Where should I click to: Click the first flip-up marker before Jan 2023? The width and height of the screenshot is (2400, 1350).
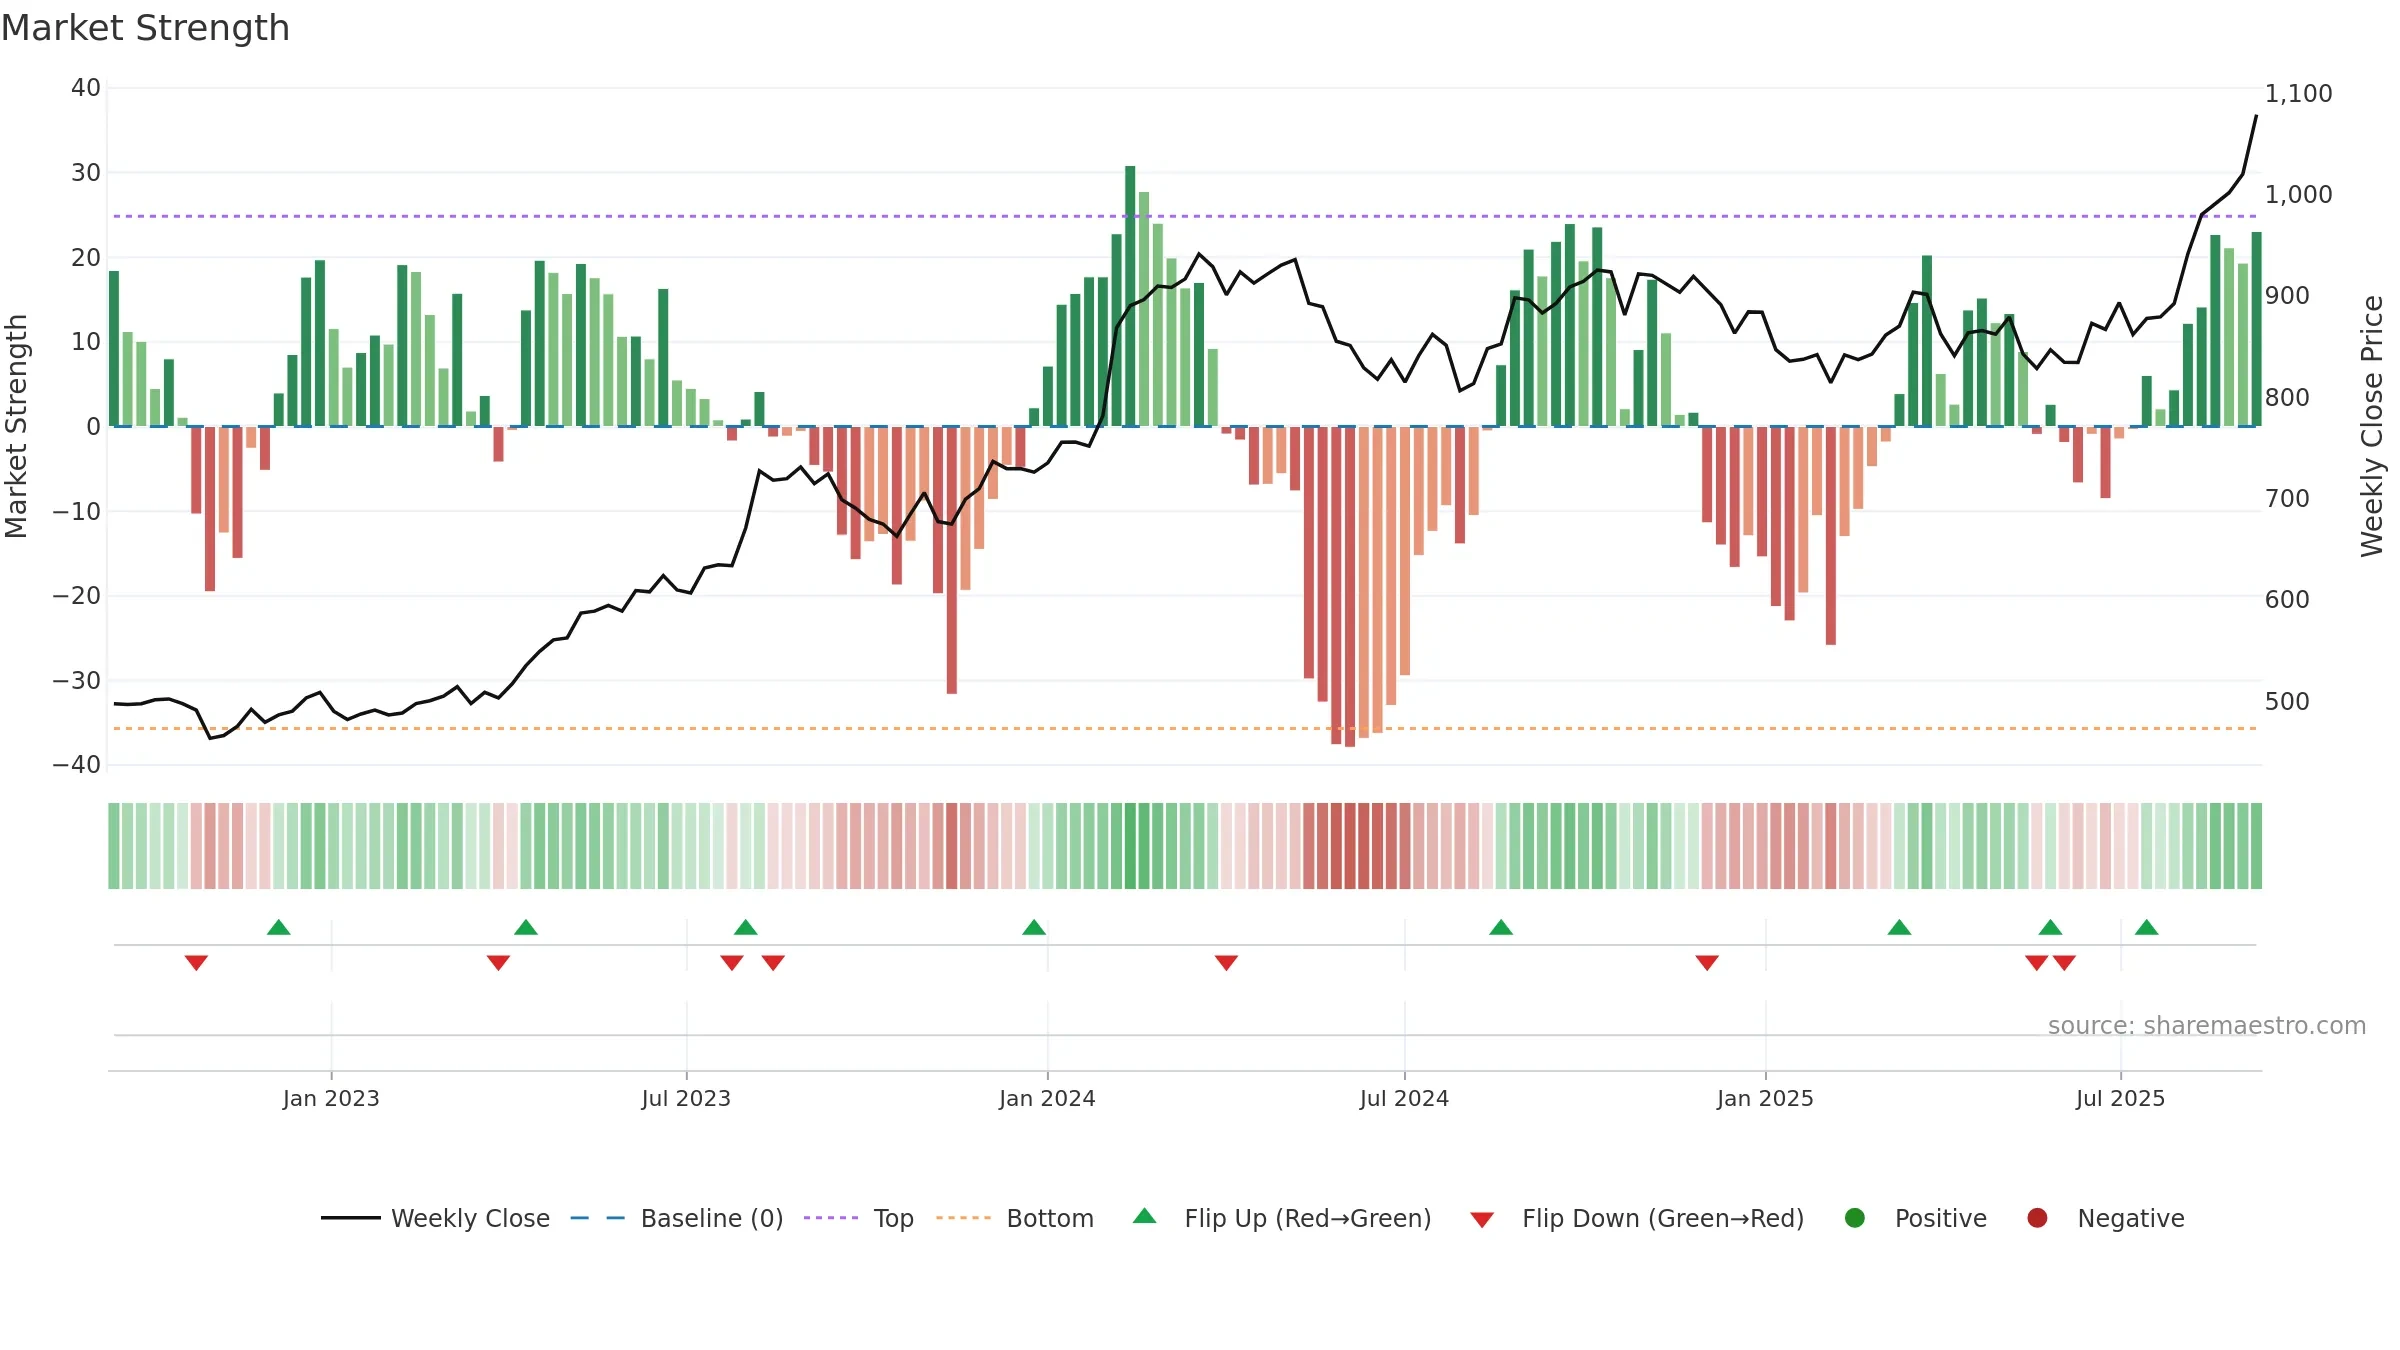click(x=279, y=927)
